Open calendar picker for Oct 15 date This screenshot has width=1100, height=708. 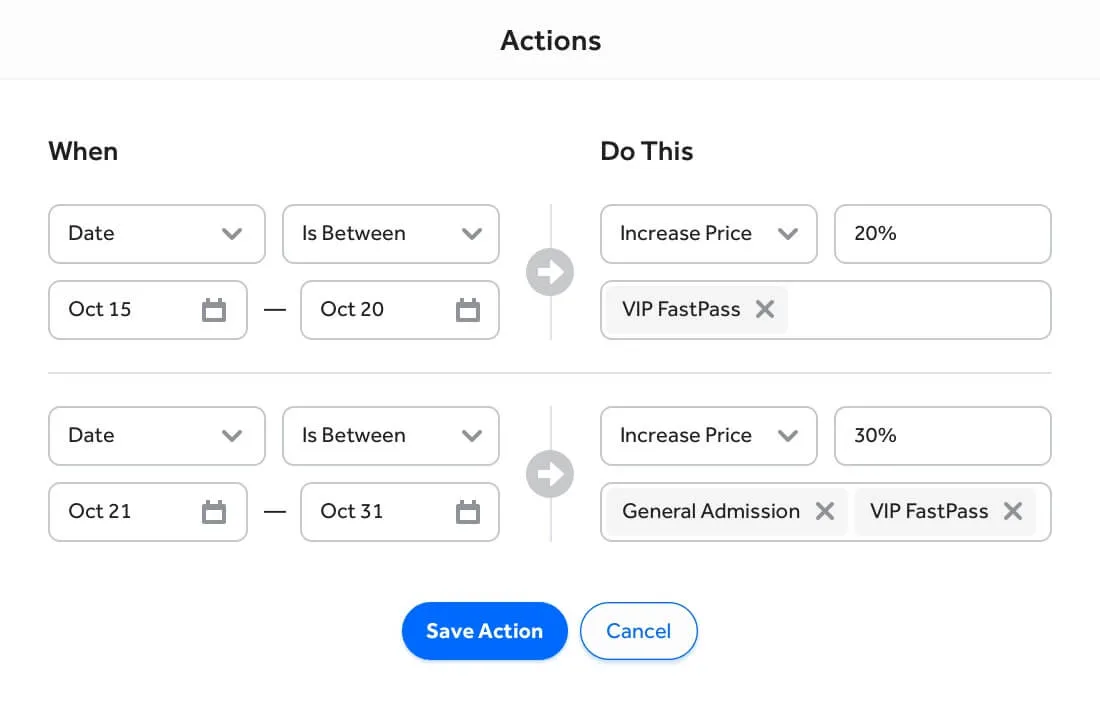click(214, 309)
